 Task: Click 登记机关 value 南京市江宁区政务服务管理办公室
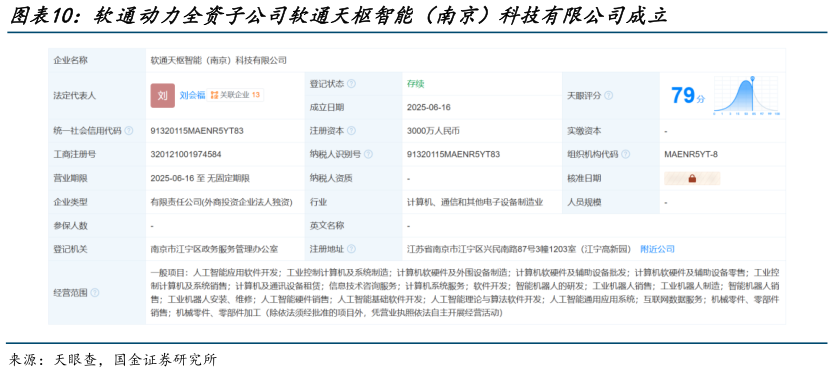tap(215, 249)
